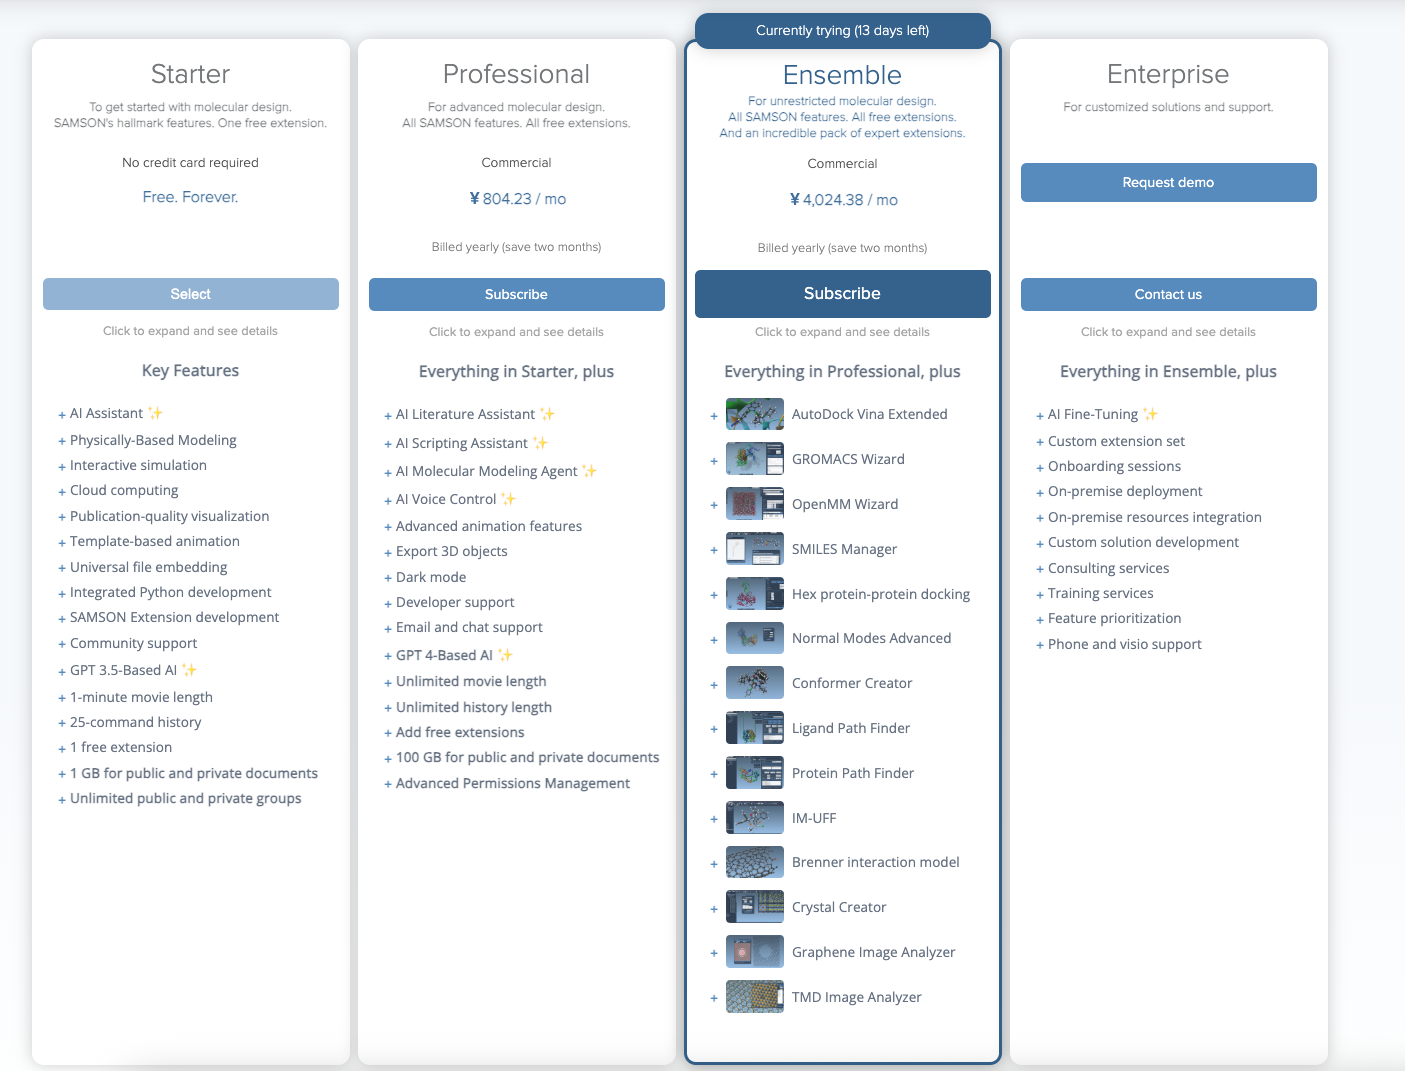Choose the Starter plan Select button

coord(190,294)
